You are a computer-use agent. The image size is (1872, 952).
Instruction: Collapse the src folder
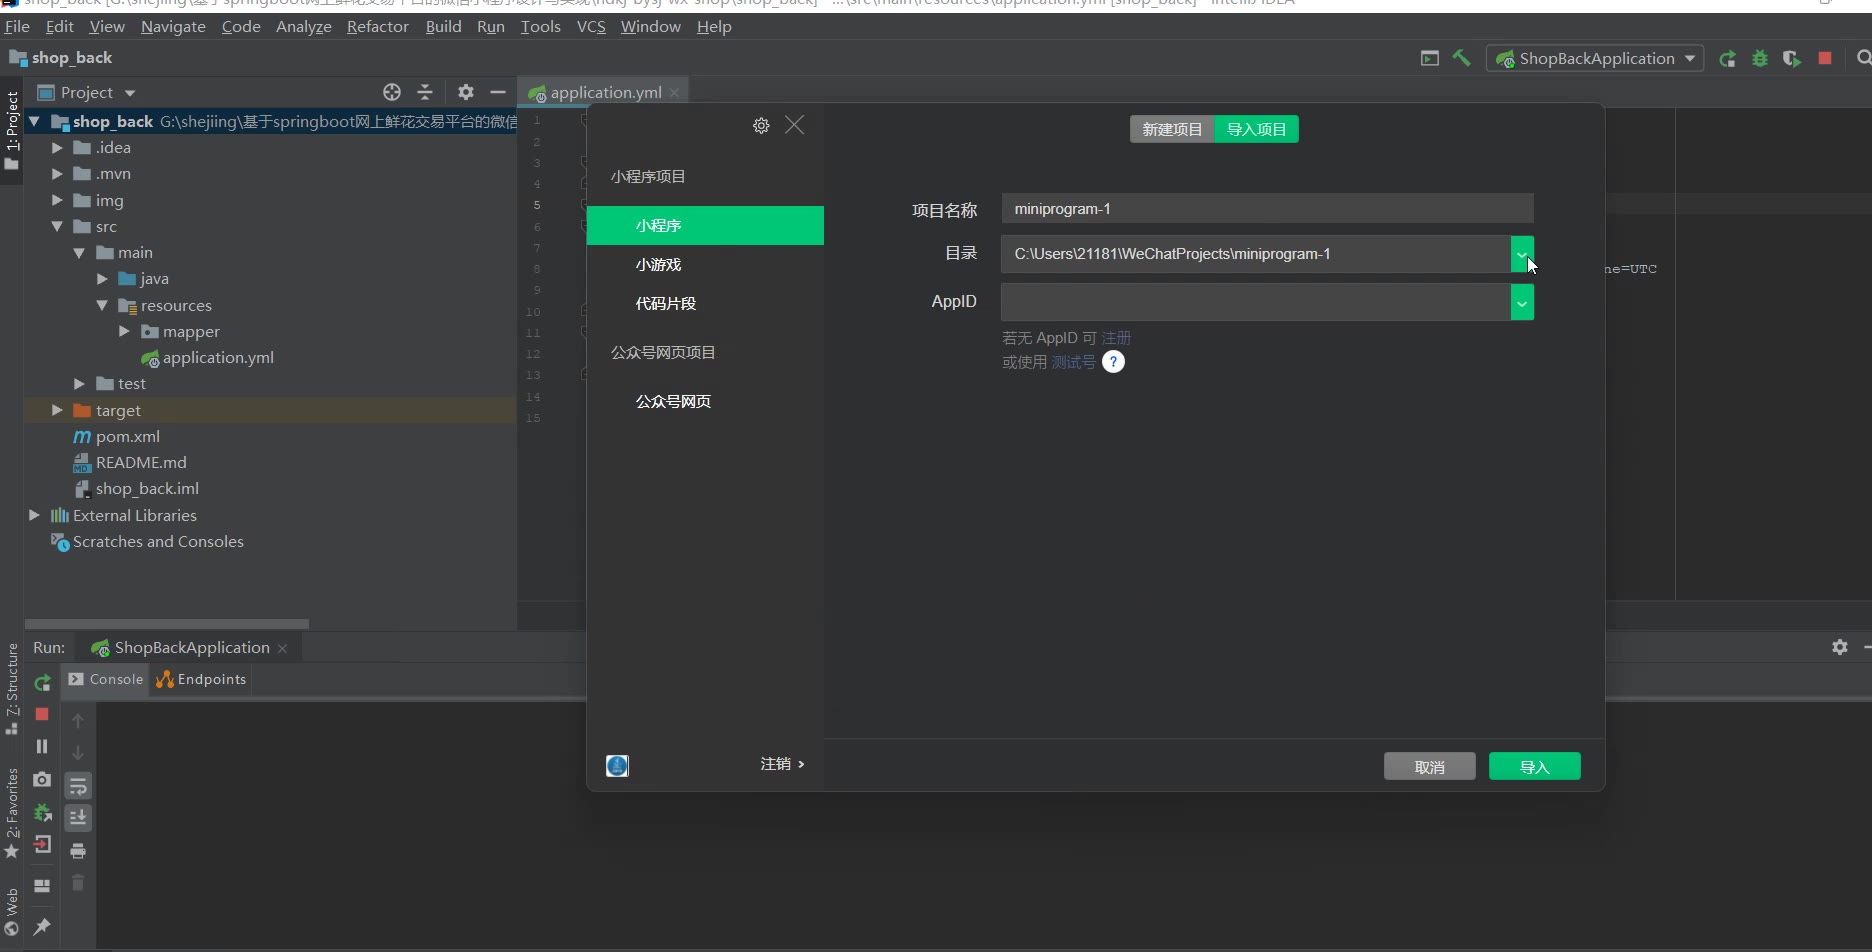pos(57,227)
